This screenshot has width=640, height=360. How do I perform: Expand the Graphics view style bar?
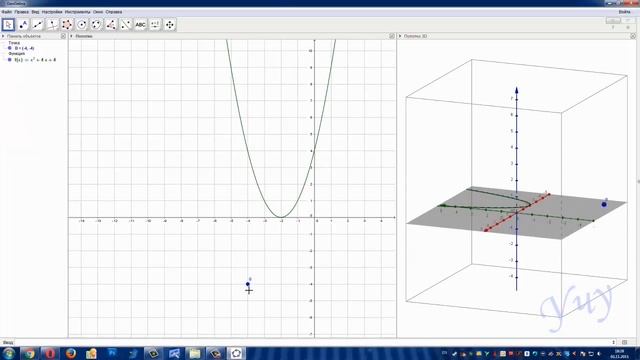click(x=71, y=36)
